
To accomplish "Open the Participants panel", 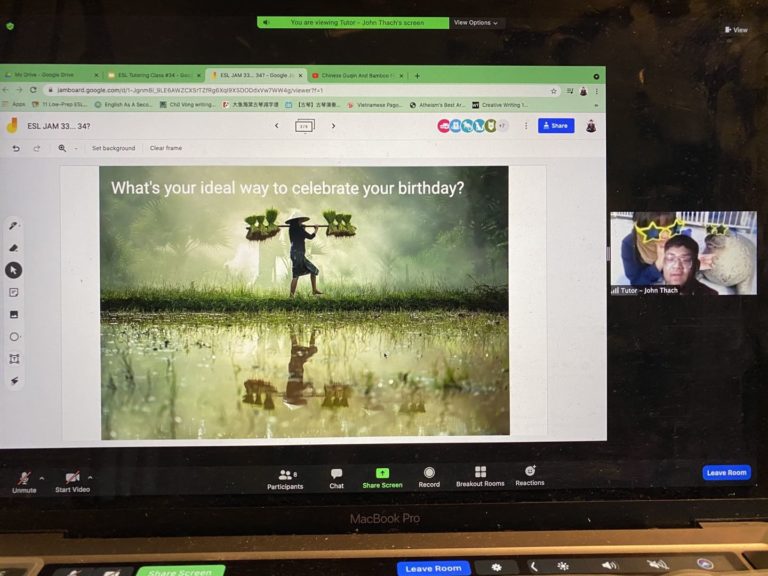I will pyautogui.click(x=285, y=480).
